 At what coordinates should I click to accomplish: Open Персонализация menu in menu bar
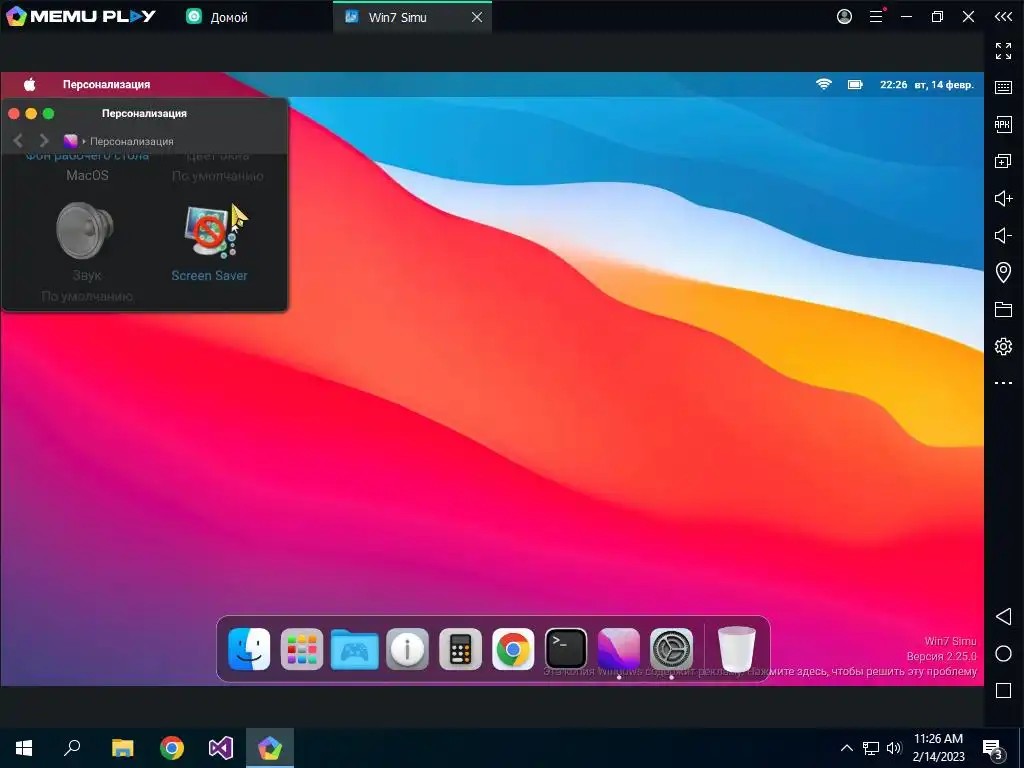(x=106, y=84)
